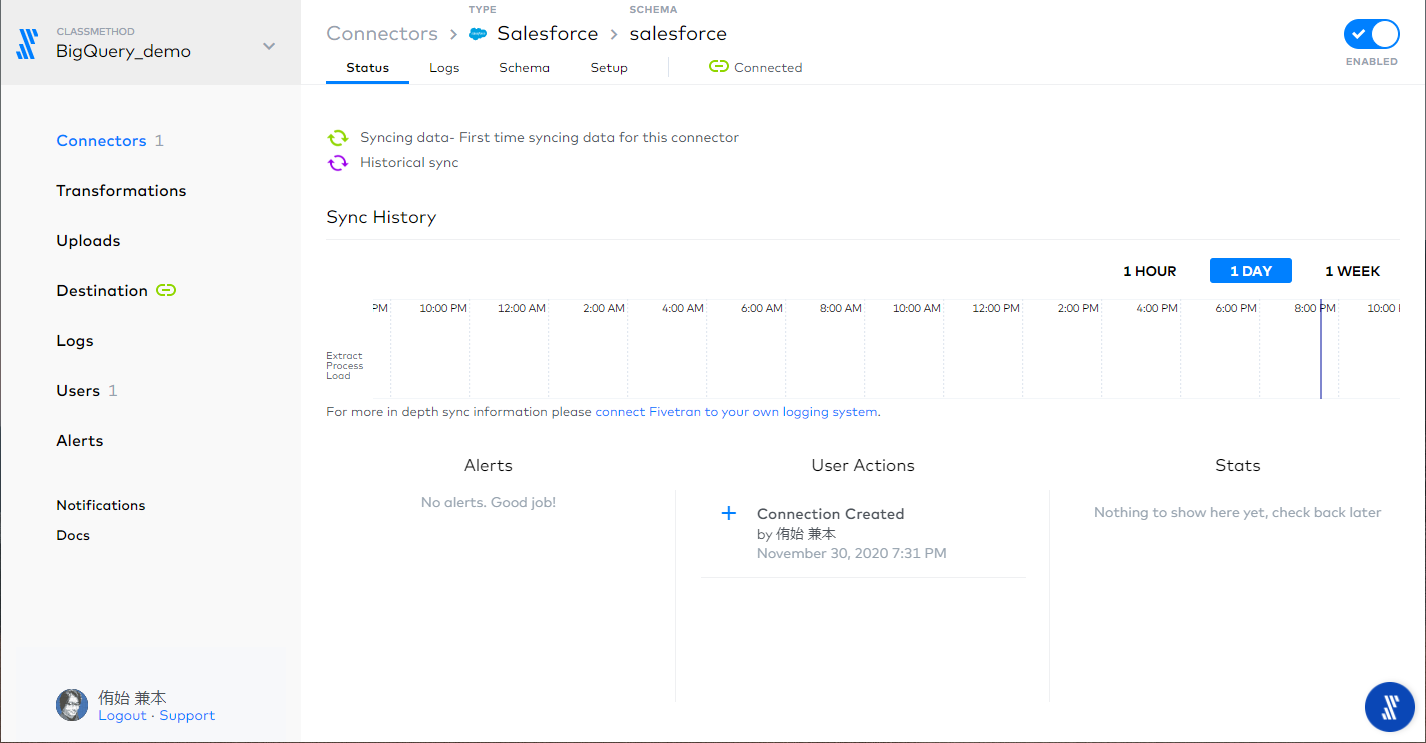Click the connect Fivetran logging system link
1426x743 pixels.
point(737,411)
